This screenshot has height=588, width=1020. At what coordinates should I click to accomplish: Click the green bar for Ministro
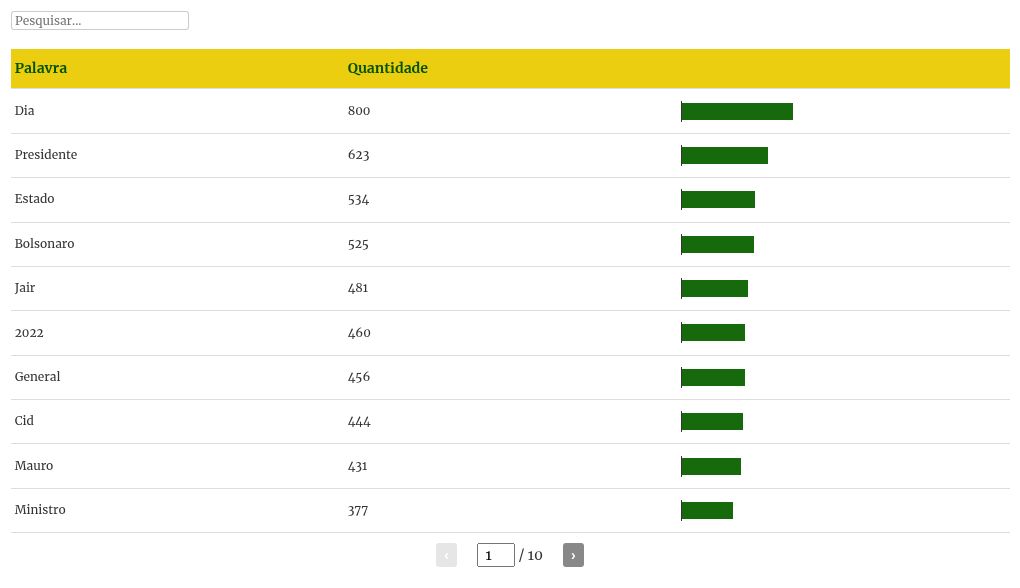tap(707, 510)
